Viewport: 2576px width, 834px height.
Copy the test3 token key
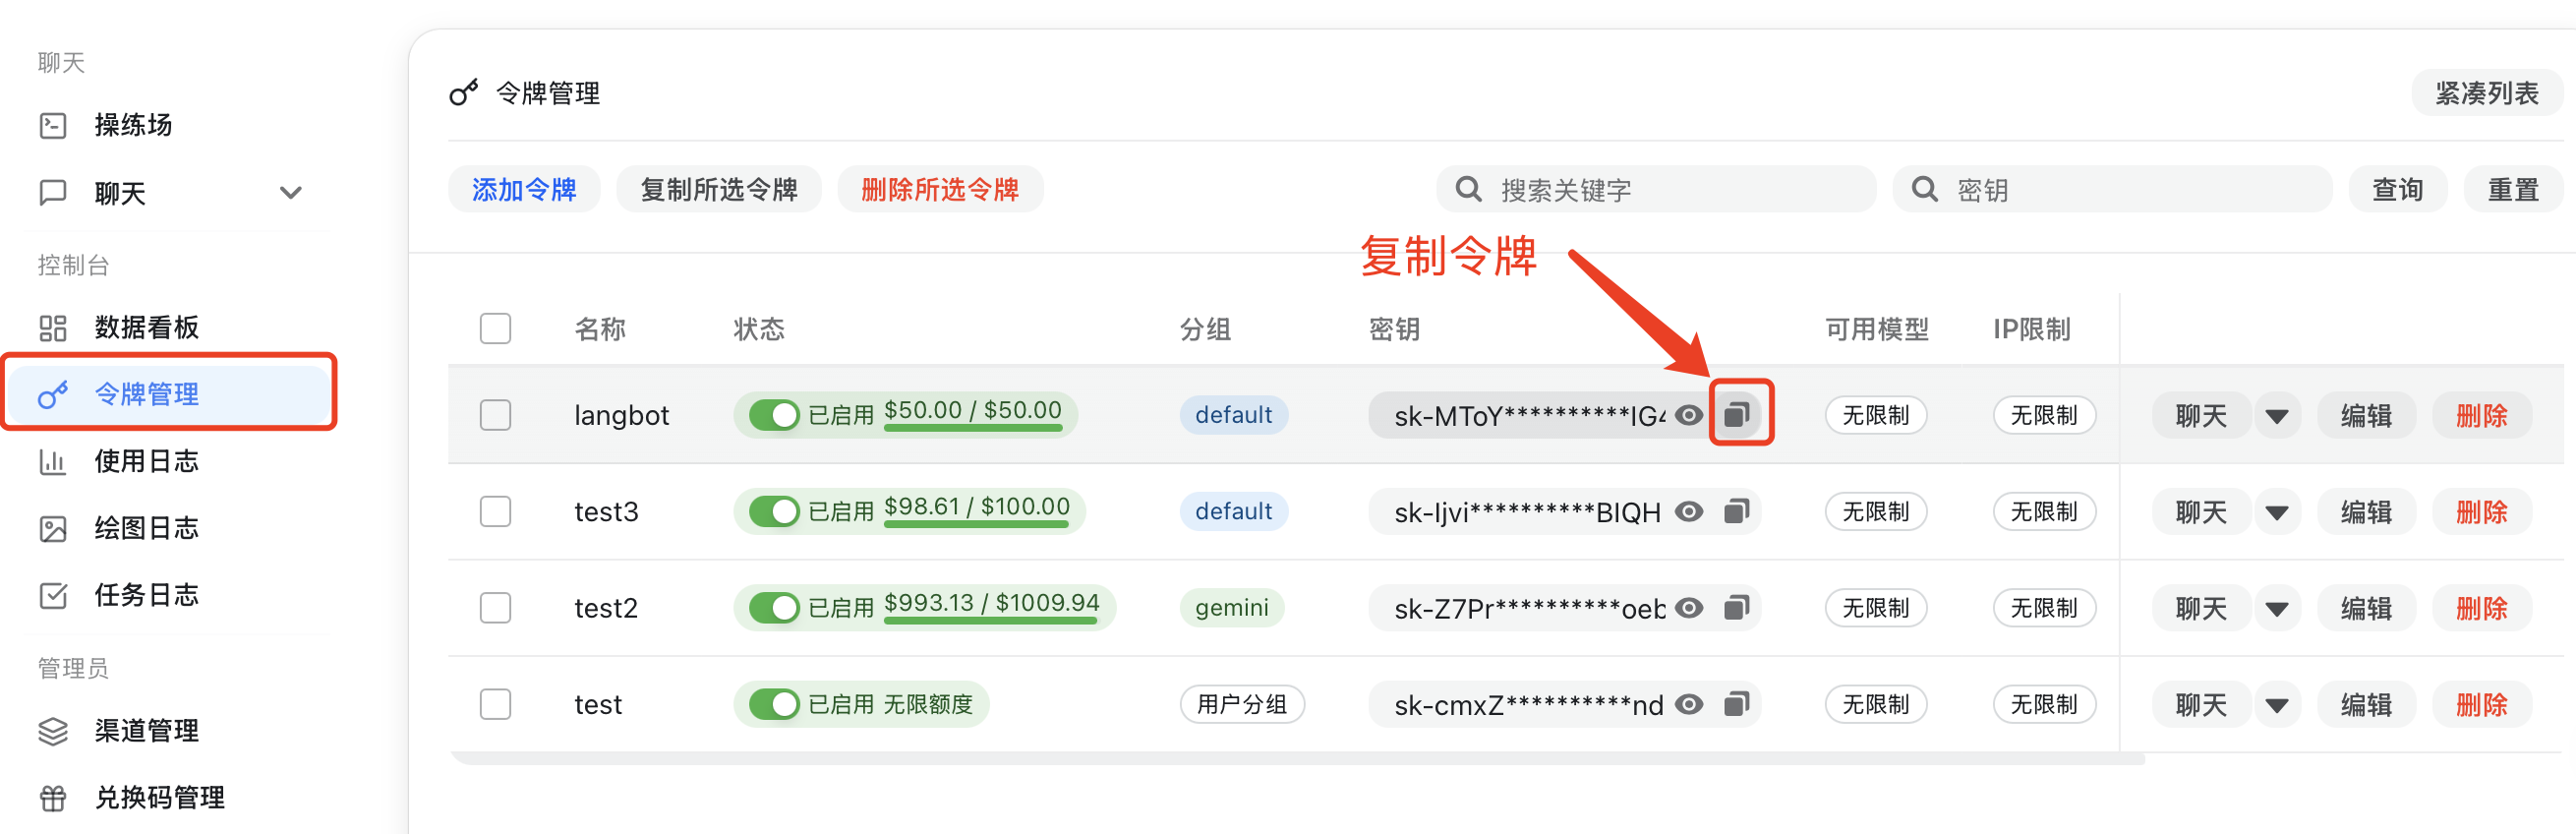point(1737,511)
